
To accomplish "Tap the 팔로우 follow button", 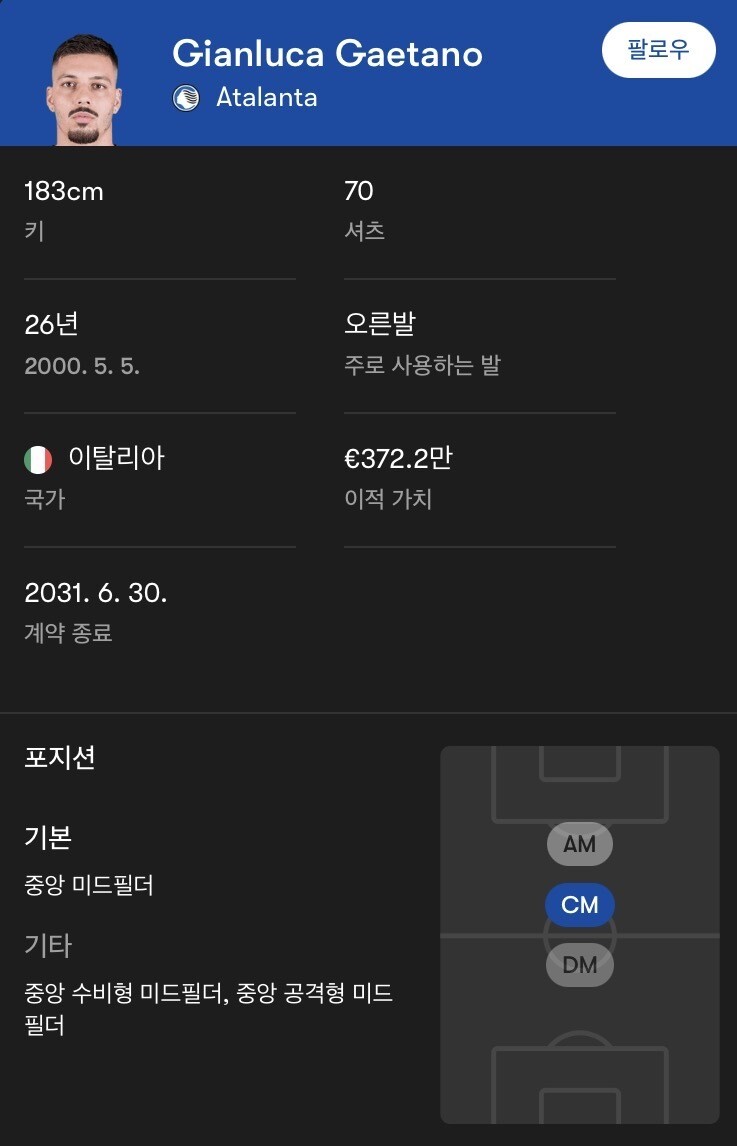I will coord(658,50).
